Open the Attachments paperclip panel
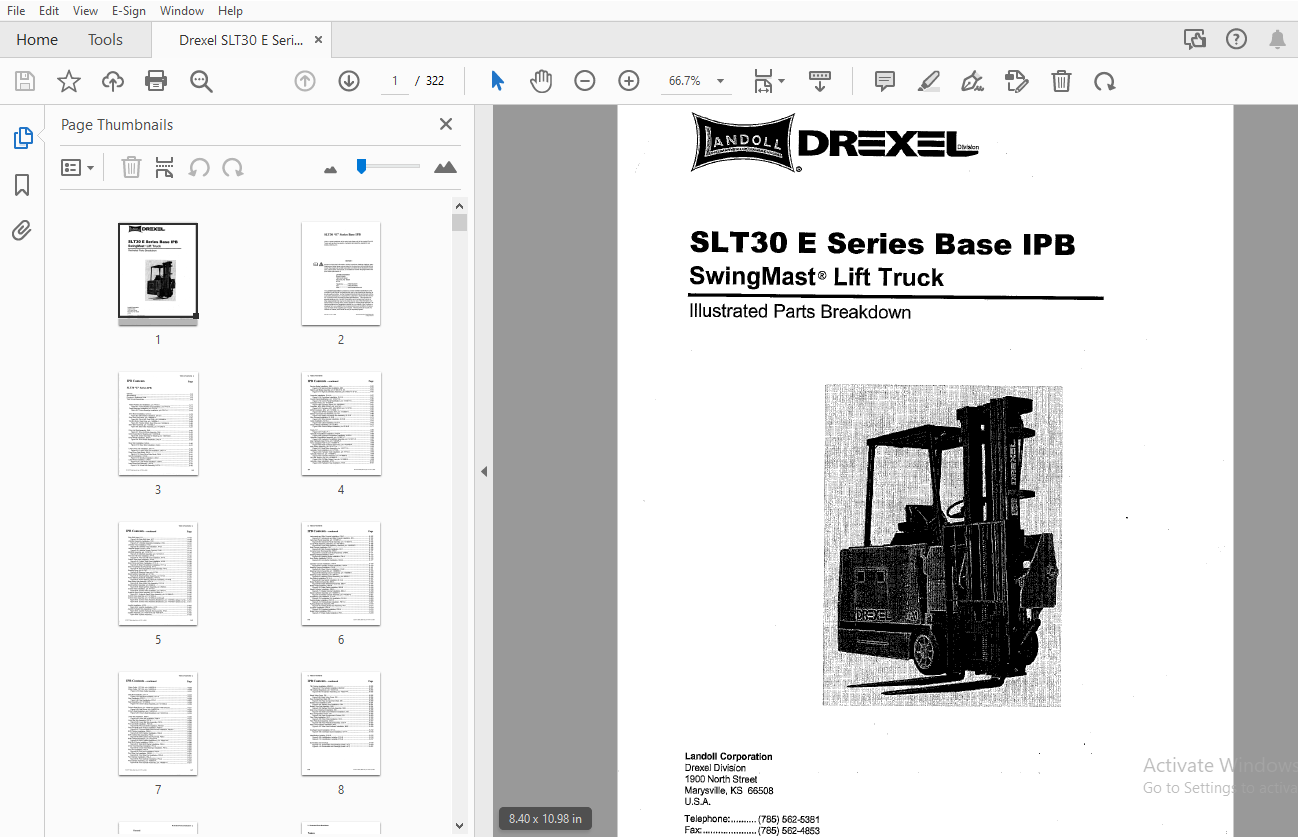 pos(22,231)
